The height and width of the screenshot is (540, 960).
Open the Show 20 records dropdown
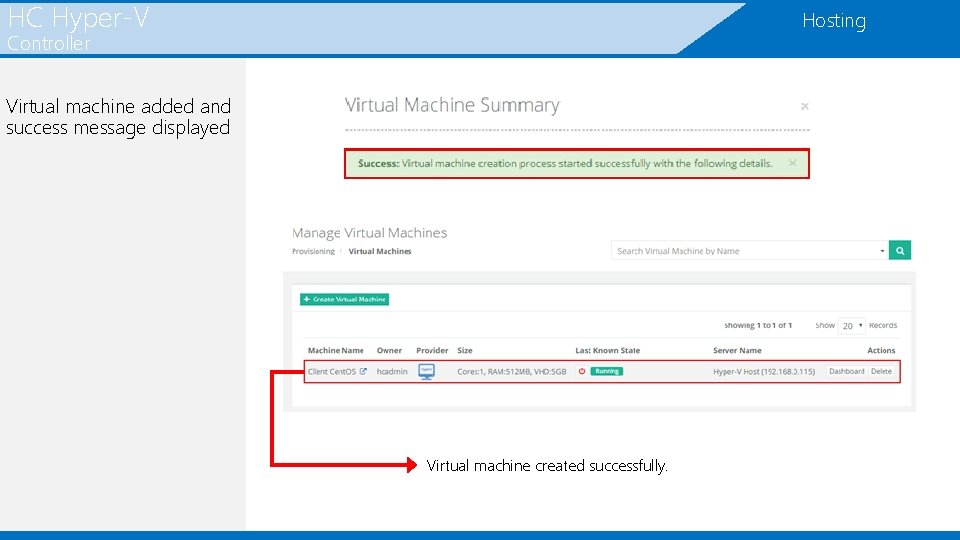point(851,326)
